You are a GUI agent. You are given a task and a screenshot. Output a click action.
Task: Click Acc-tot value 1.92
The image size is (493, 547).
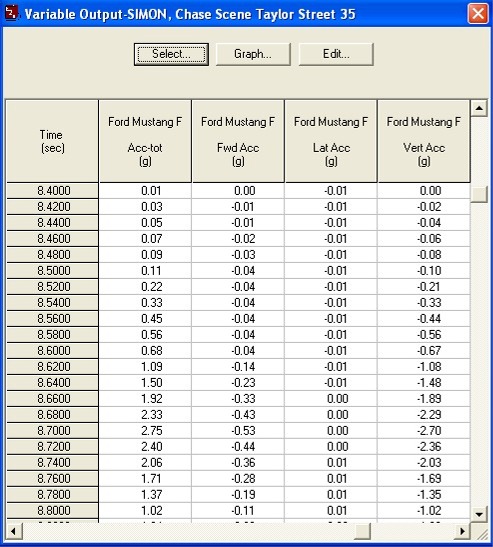(145, 399)
